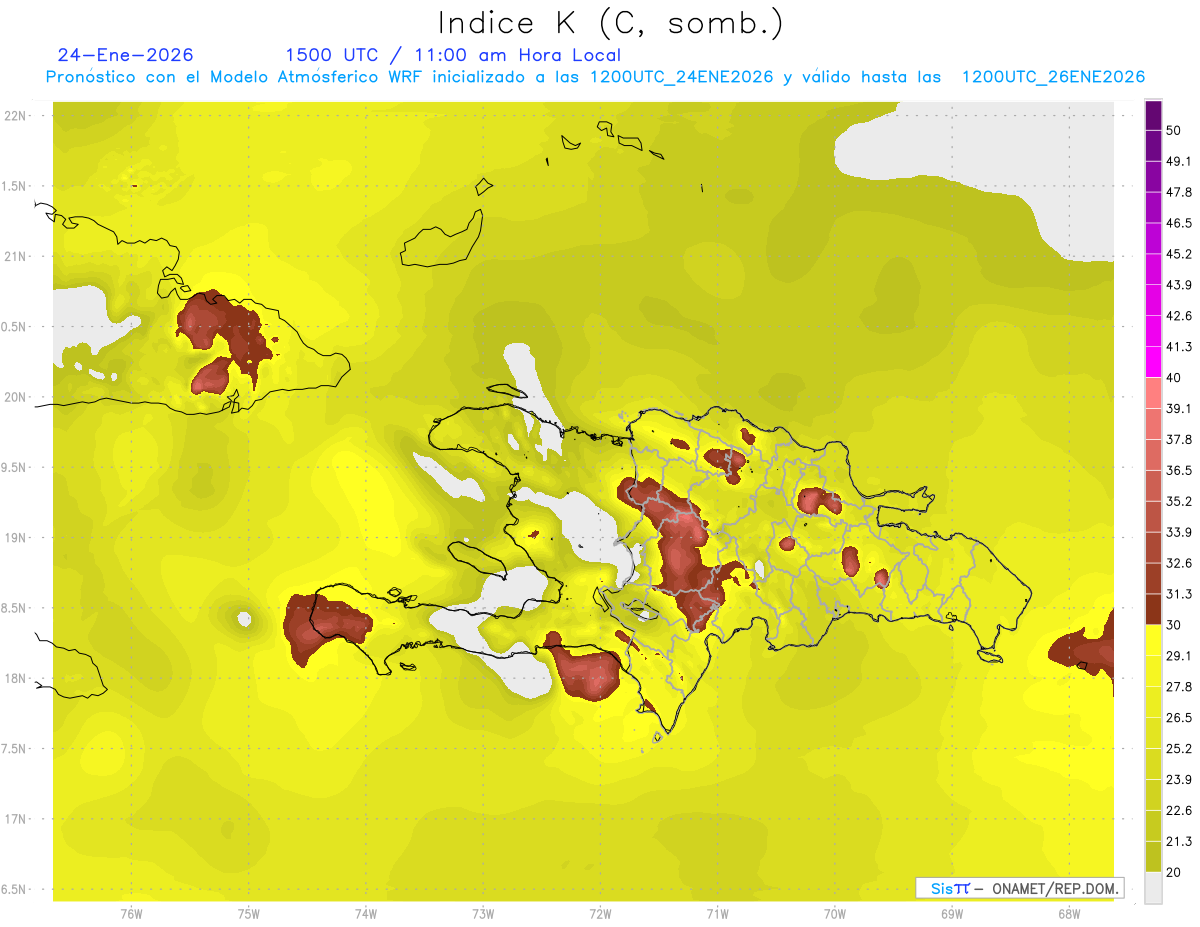Viewport: 1200px width, 927px height.
Task: Select the '29.1' colorbar value
Action: pos(1179,655)
